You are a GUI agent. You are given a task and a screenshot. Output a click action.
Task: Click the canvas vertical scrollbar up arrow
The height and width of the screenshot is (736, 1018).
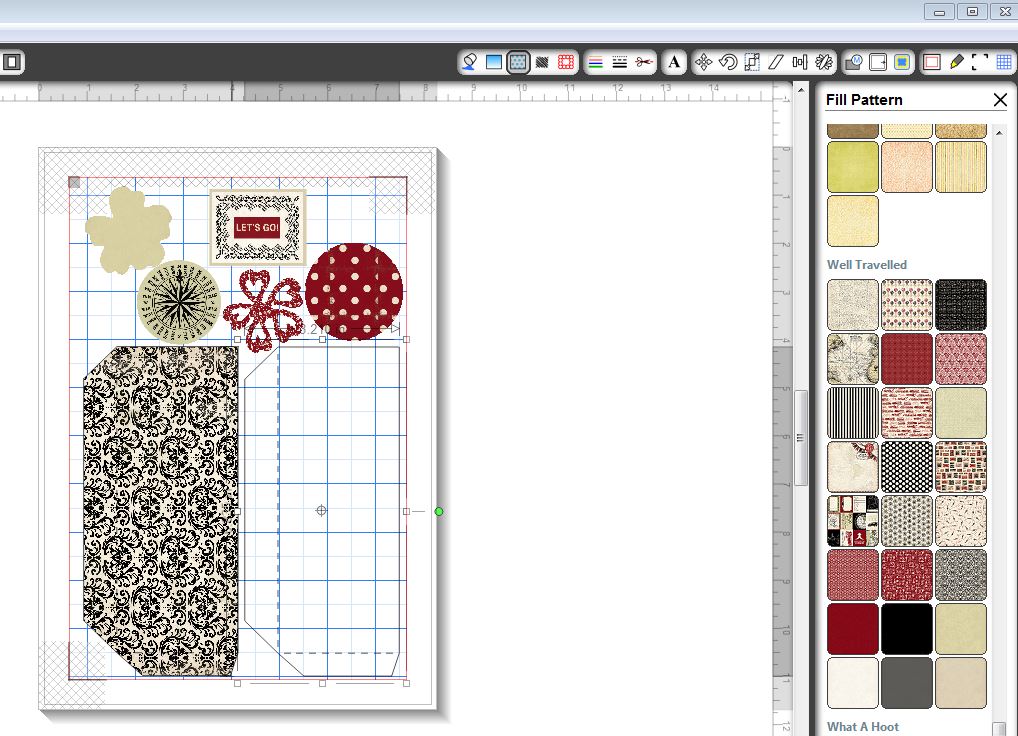(x=801, y=90)
